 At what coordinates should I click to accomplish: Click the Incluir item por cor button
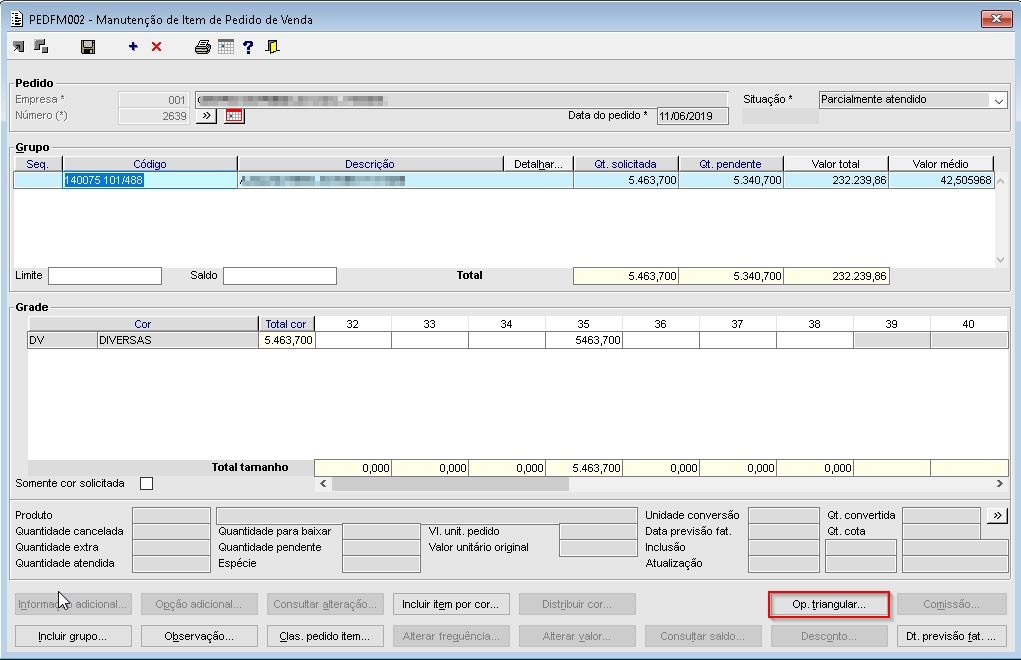coord(451,605)
